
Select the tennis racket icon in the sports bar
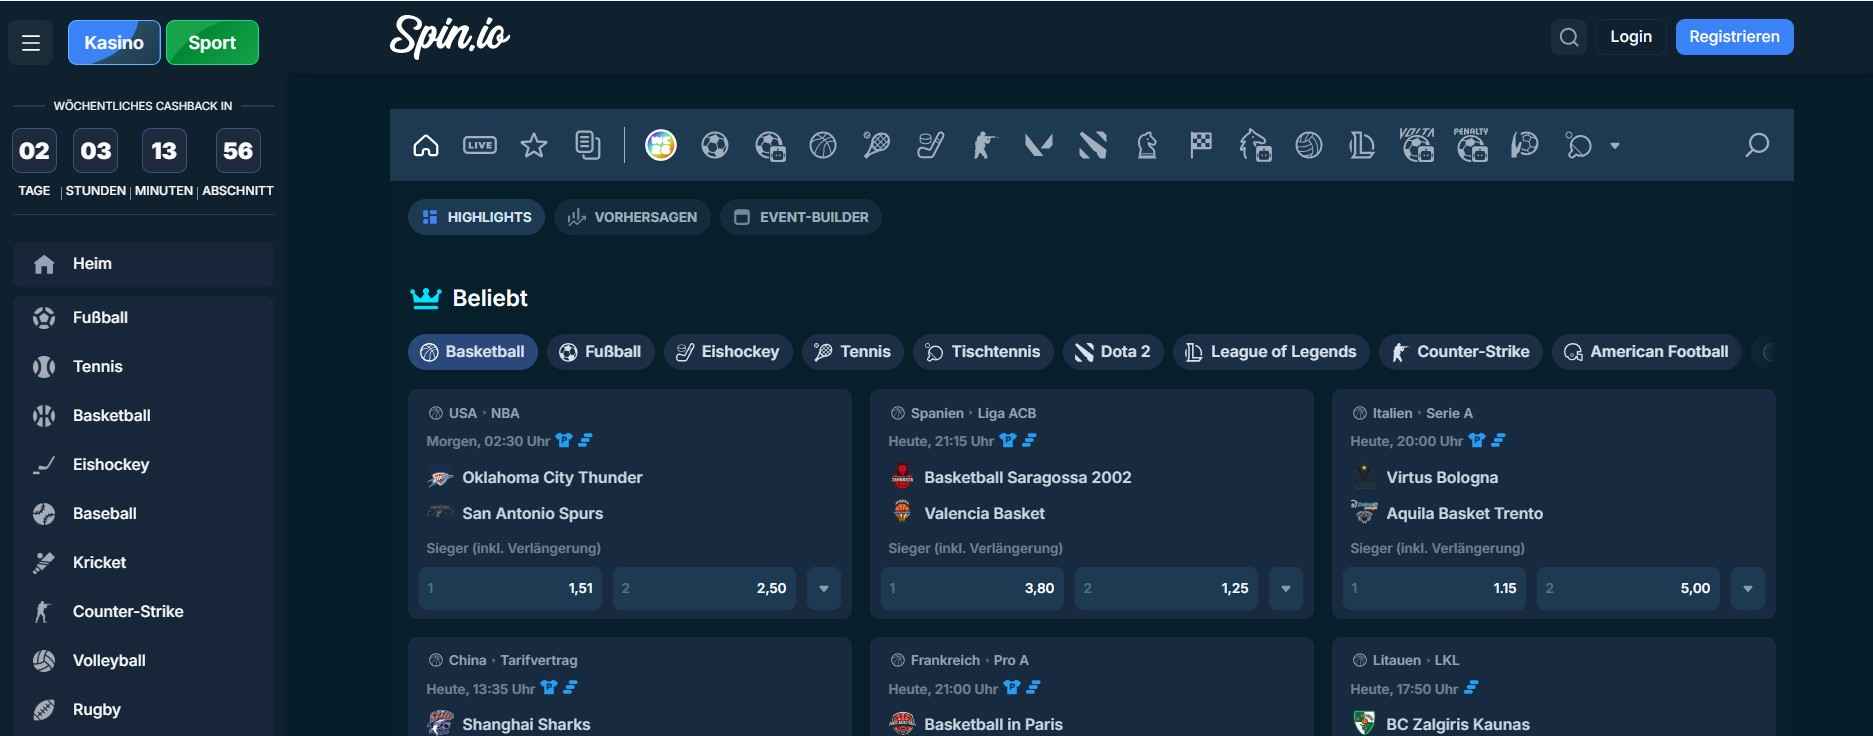(x=877, y=146)
